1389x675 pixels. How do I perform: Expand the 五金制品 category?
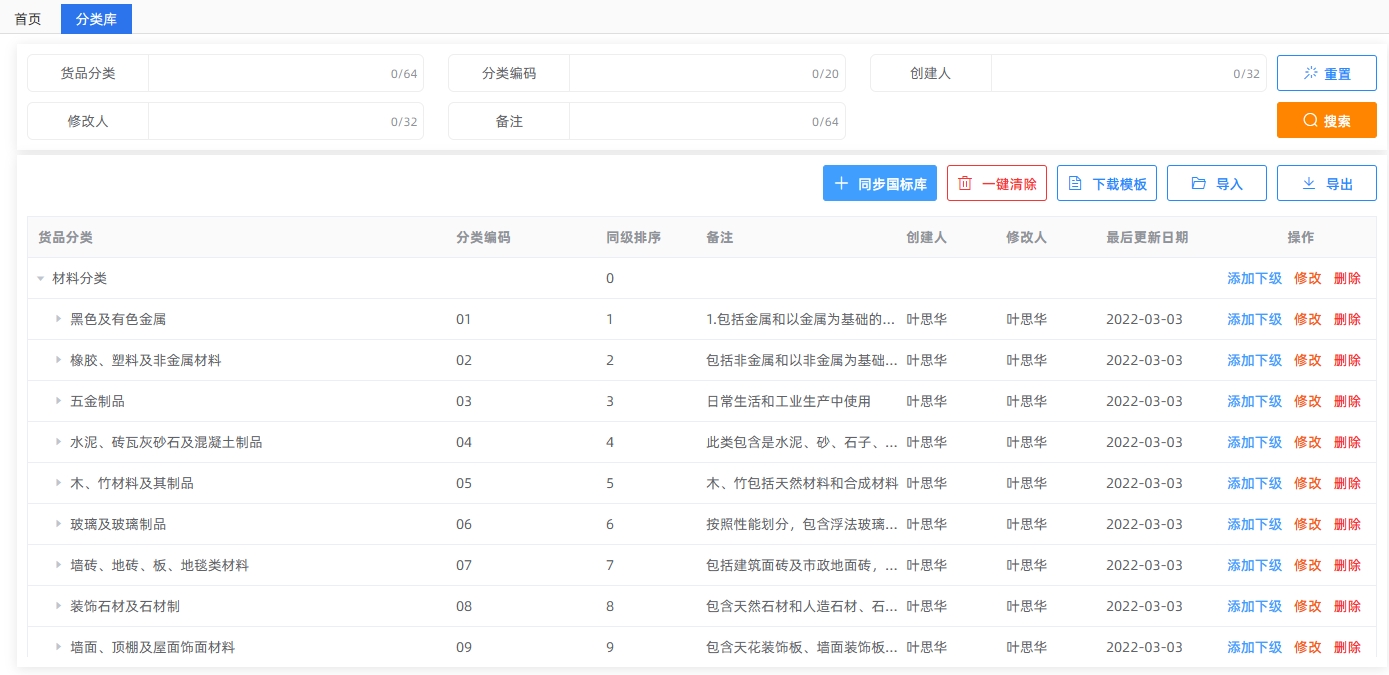click(x=59, y=402)
